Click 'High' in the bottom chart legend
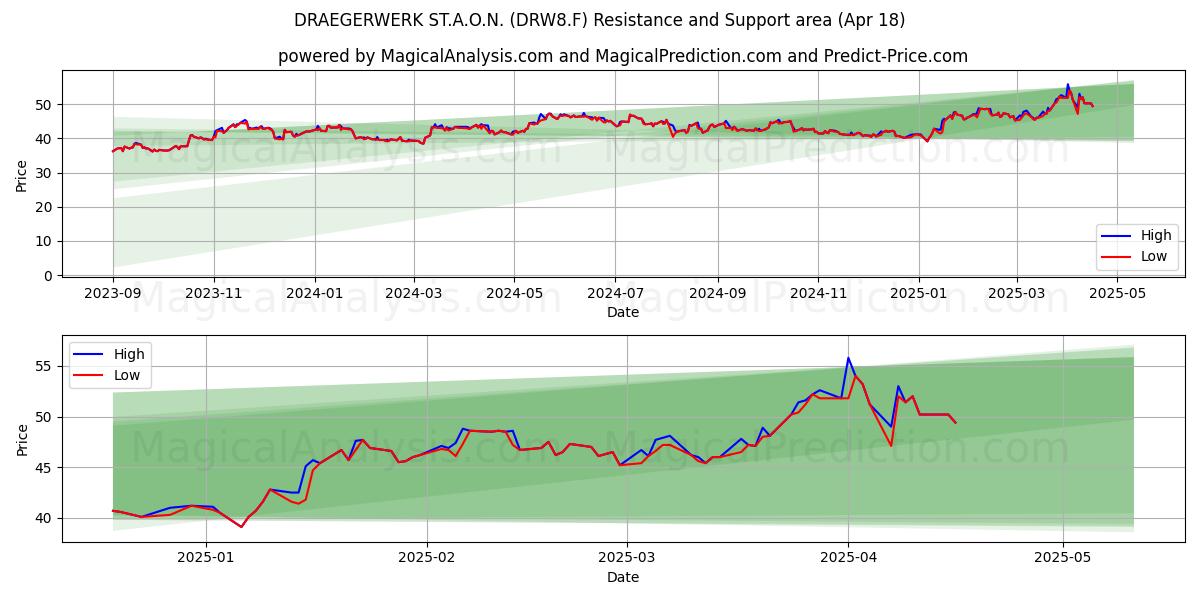 [x=129, y=354]
